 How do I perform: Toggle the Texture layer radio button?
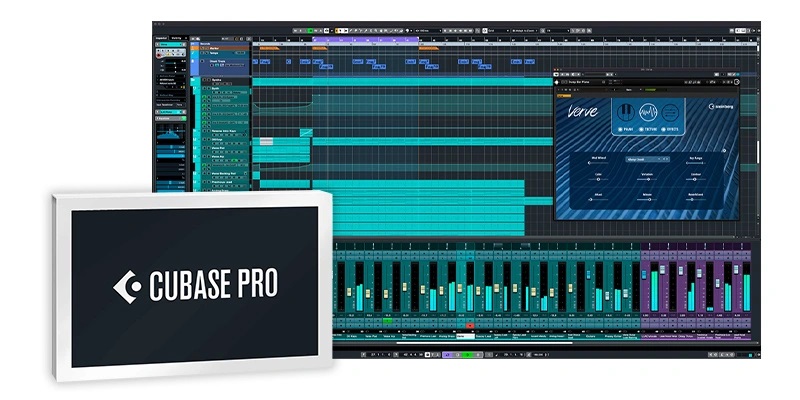click(643, 129)
